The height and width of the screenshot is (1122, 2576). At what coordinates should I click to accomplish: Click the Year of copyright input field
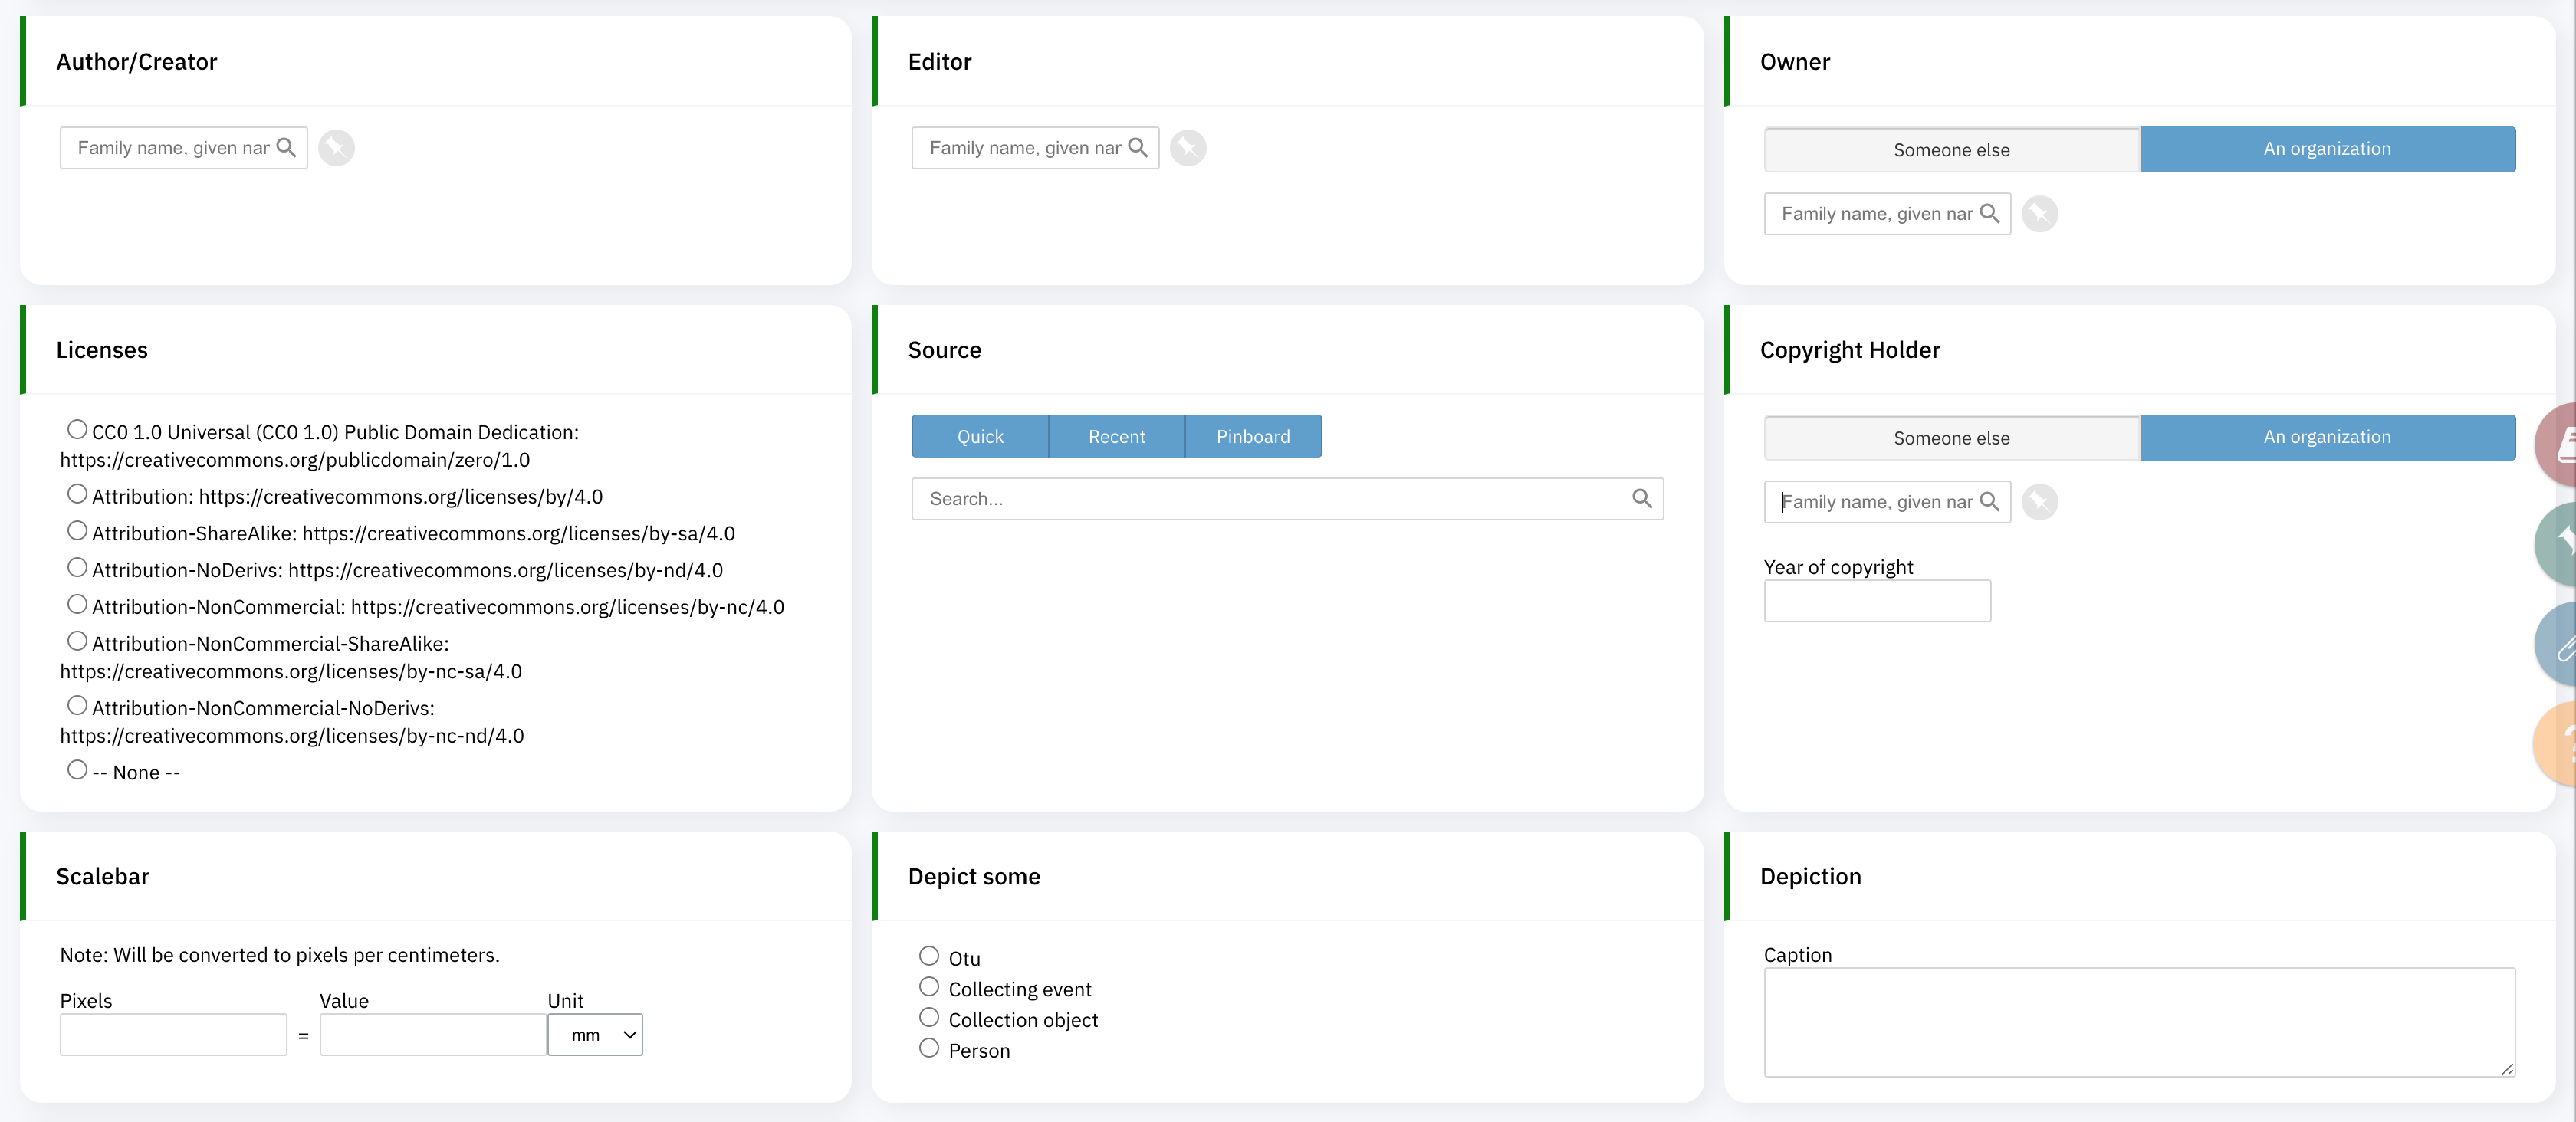tap(1877, 600)
